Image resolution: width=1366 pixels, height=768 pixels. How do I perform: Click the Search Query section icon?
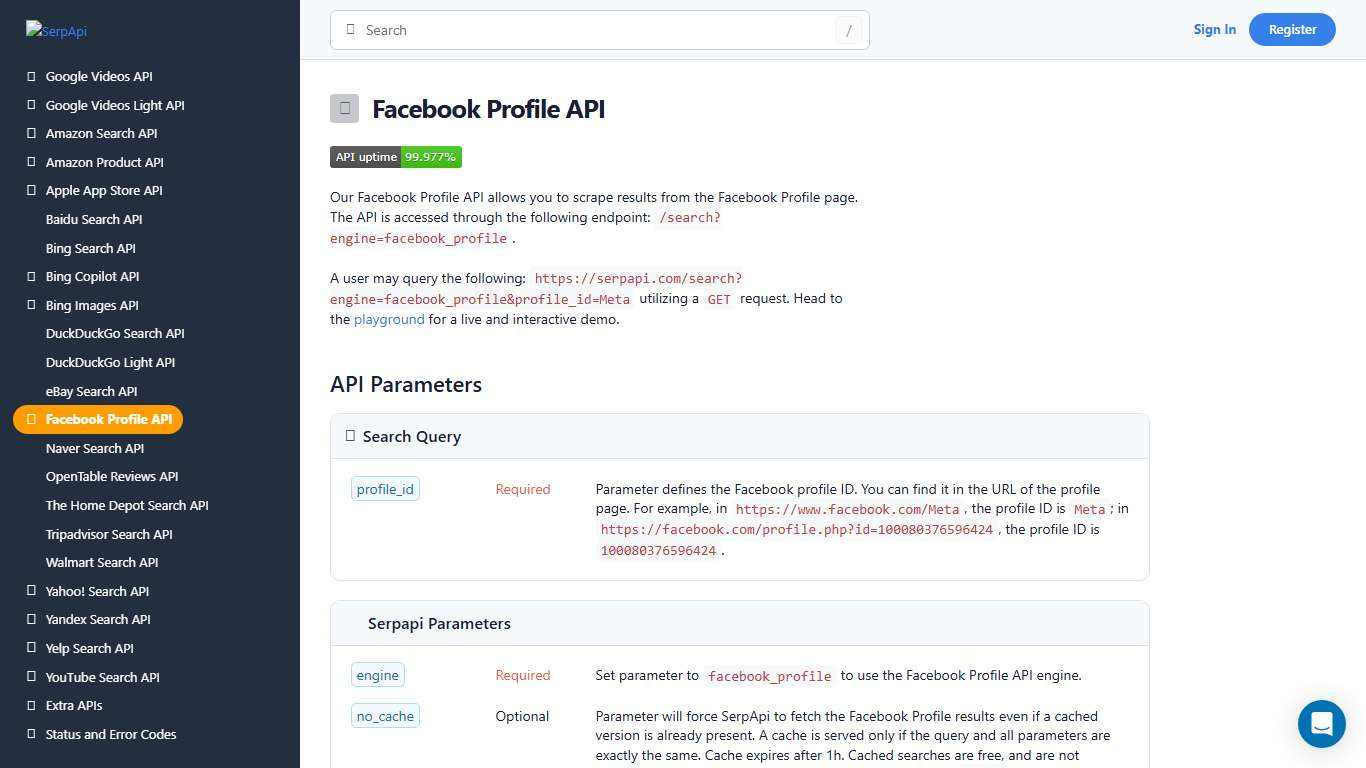(x=351, y=435)
